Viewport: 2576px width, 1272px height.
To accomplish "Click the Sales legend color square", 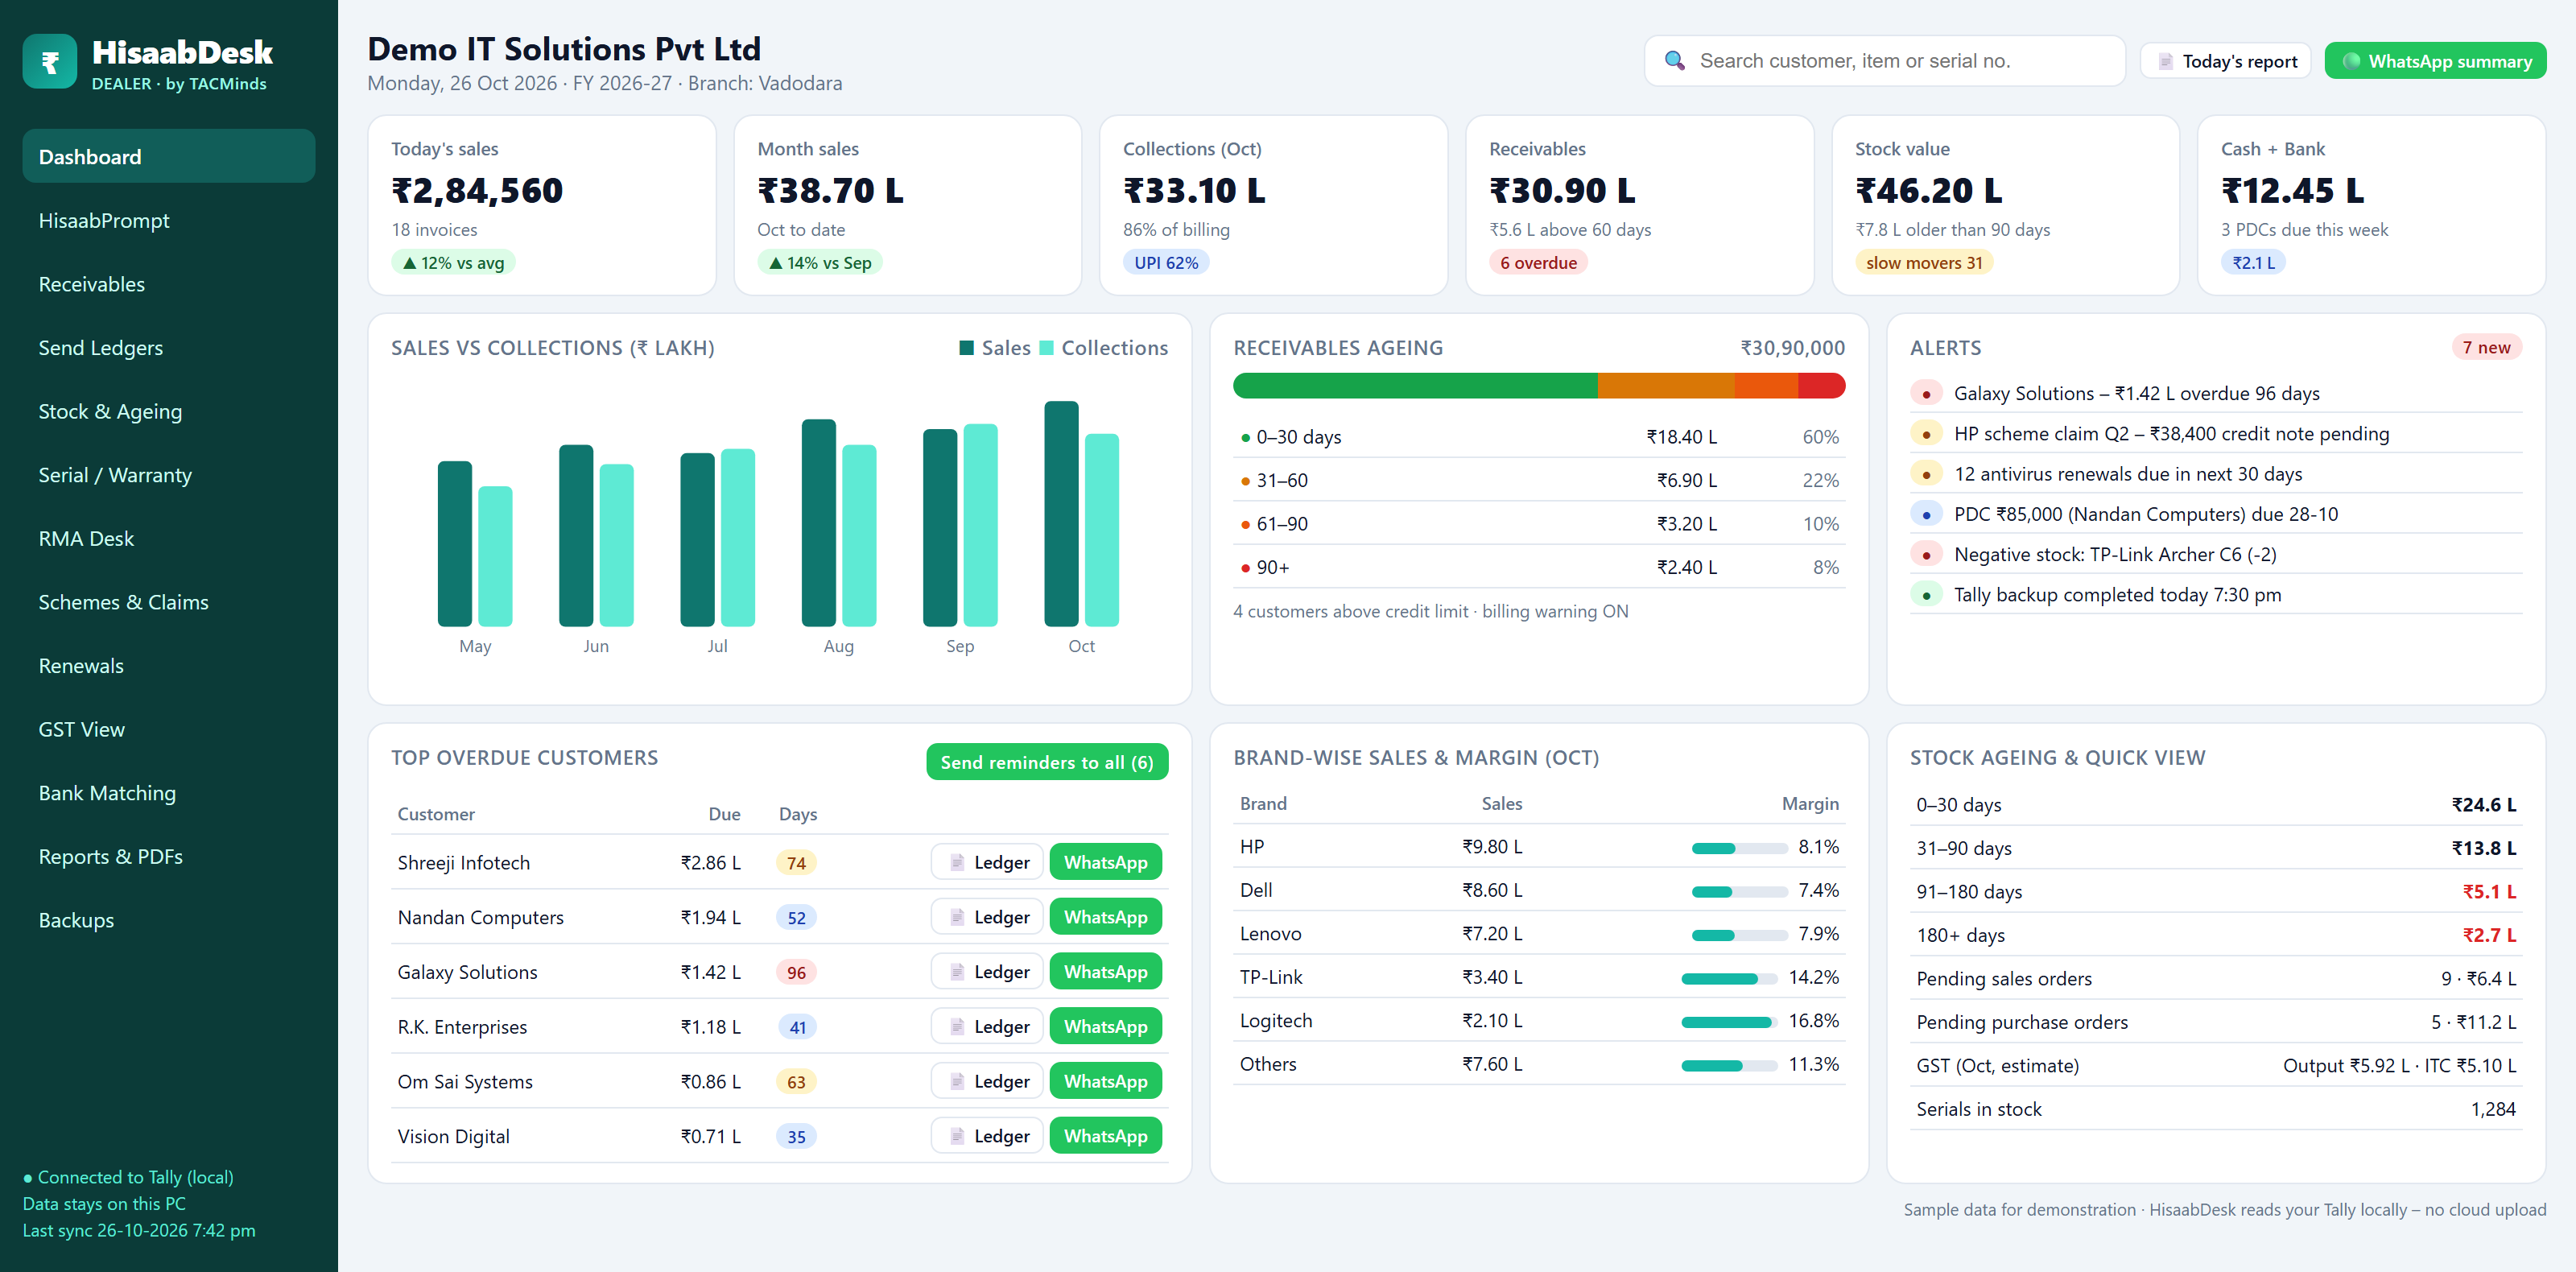I will point(967,348).
